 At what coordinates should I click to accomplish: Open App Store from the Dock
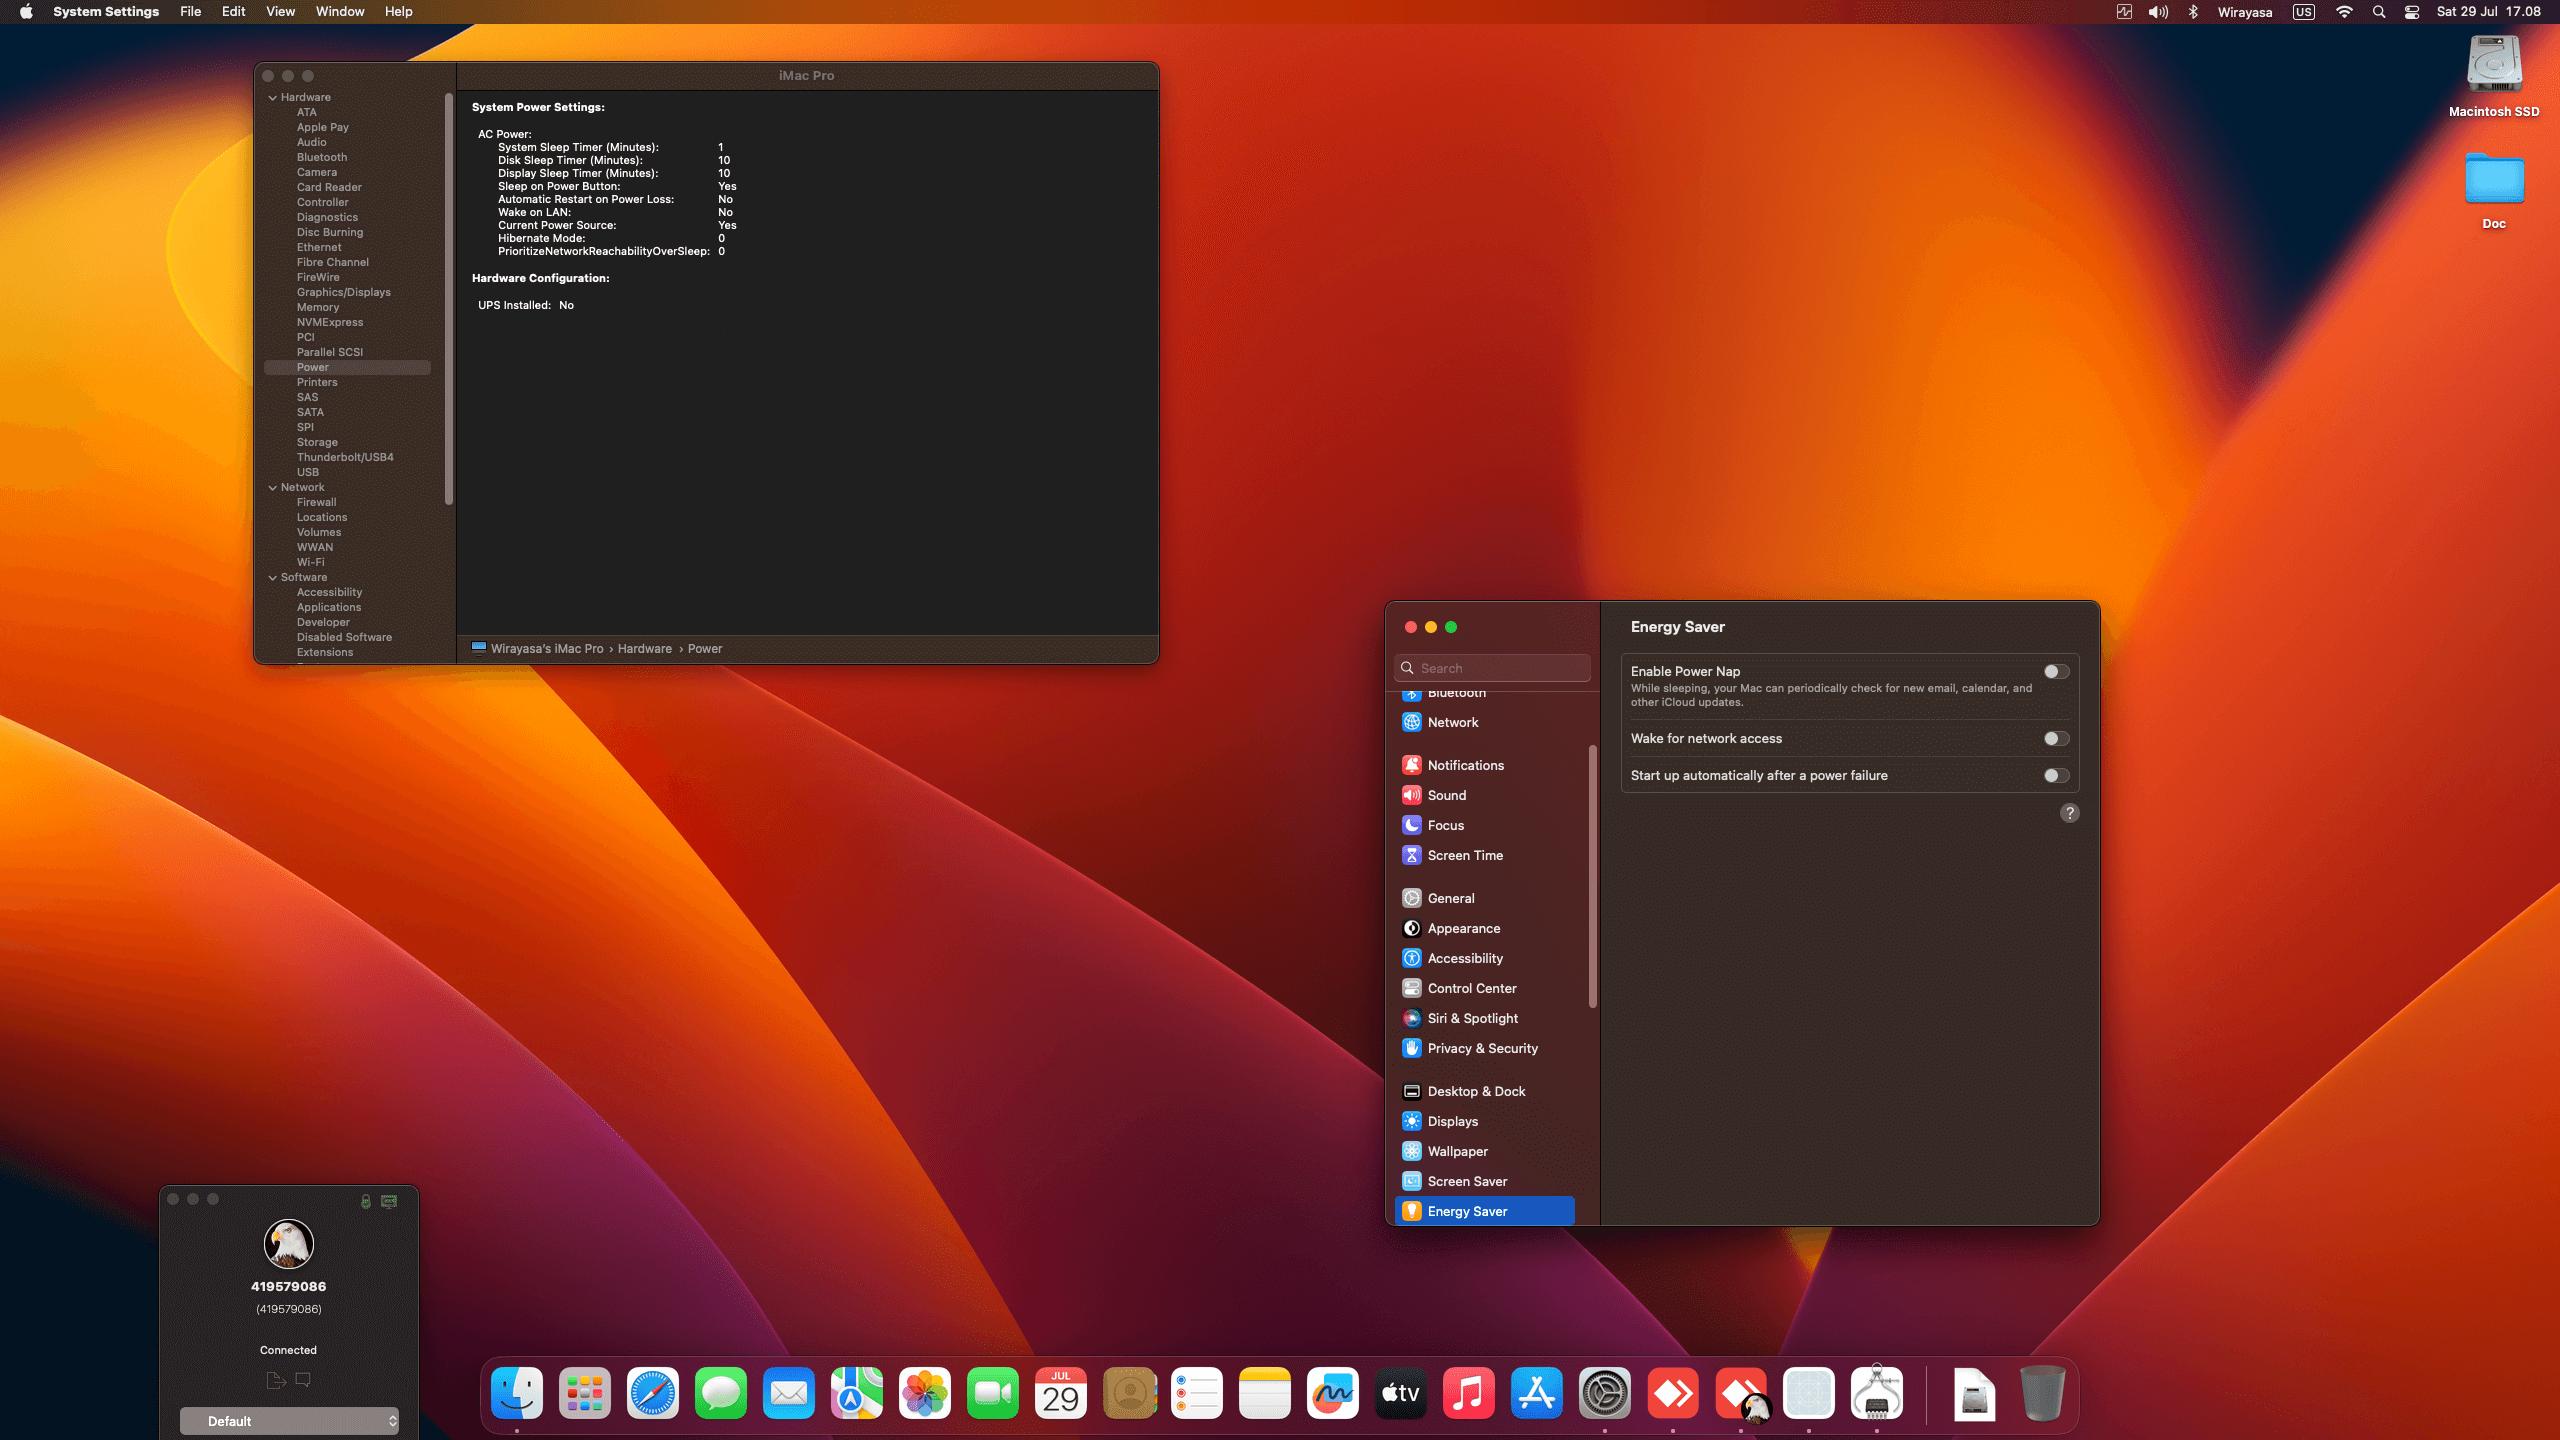tap(1536, 1393)
